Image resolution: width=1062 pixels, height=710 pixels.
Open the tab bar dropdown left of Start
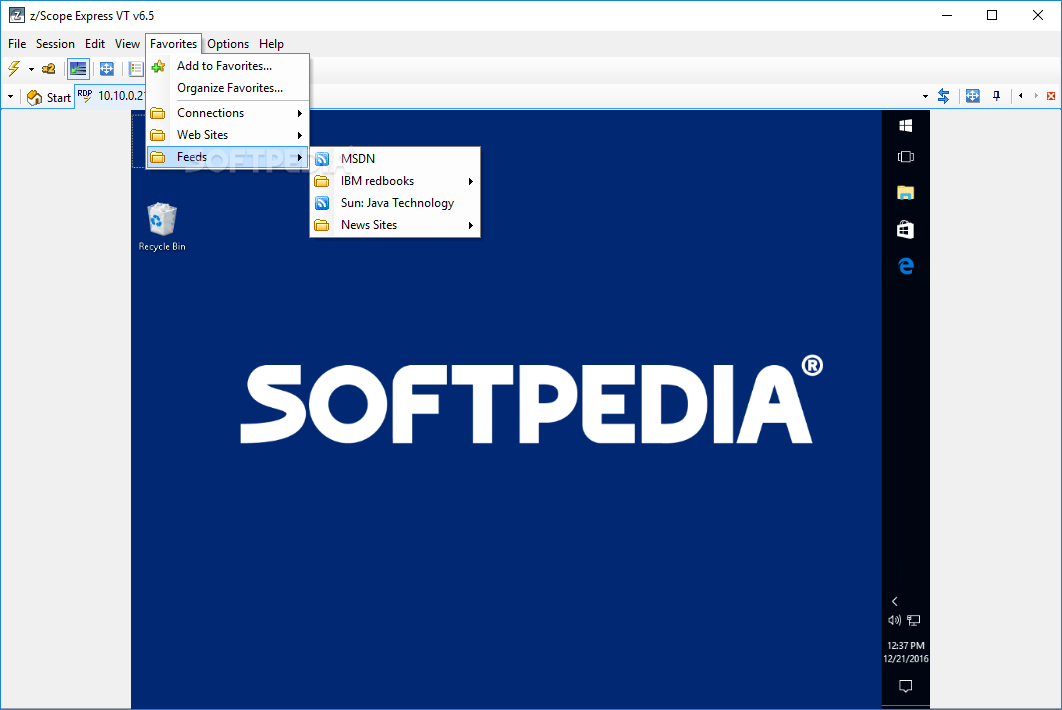[x=10, y=97]
